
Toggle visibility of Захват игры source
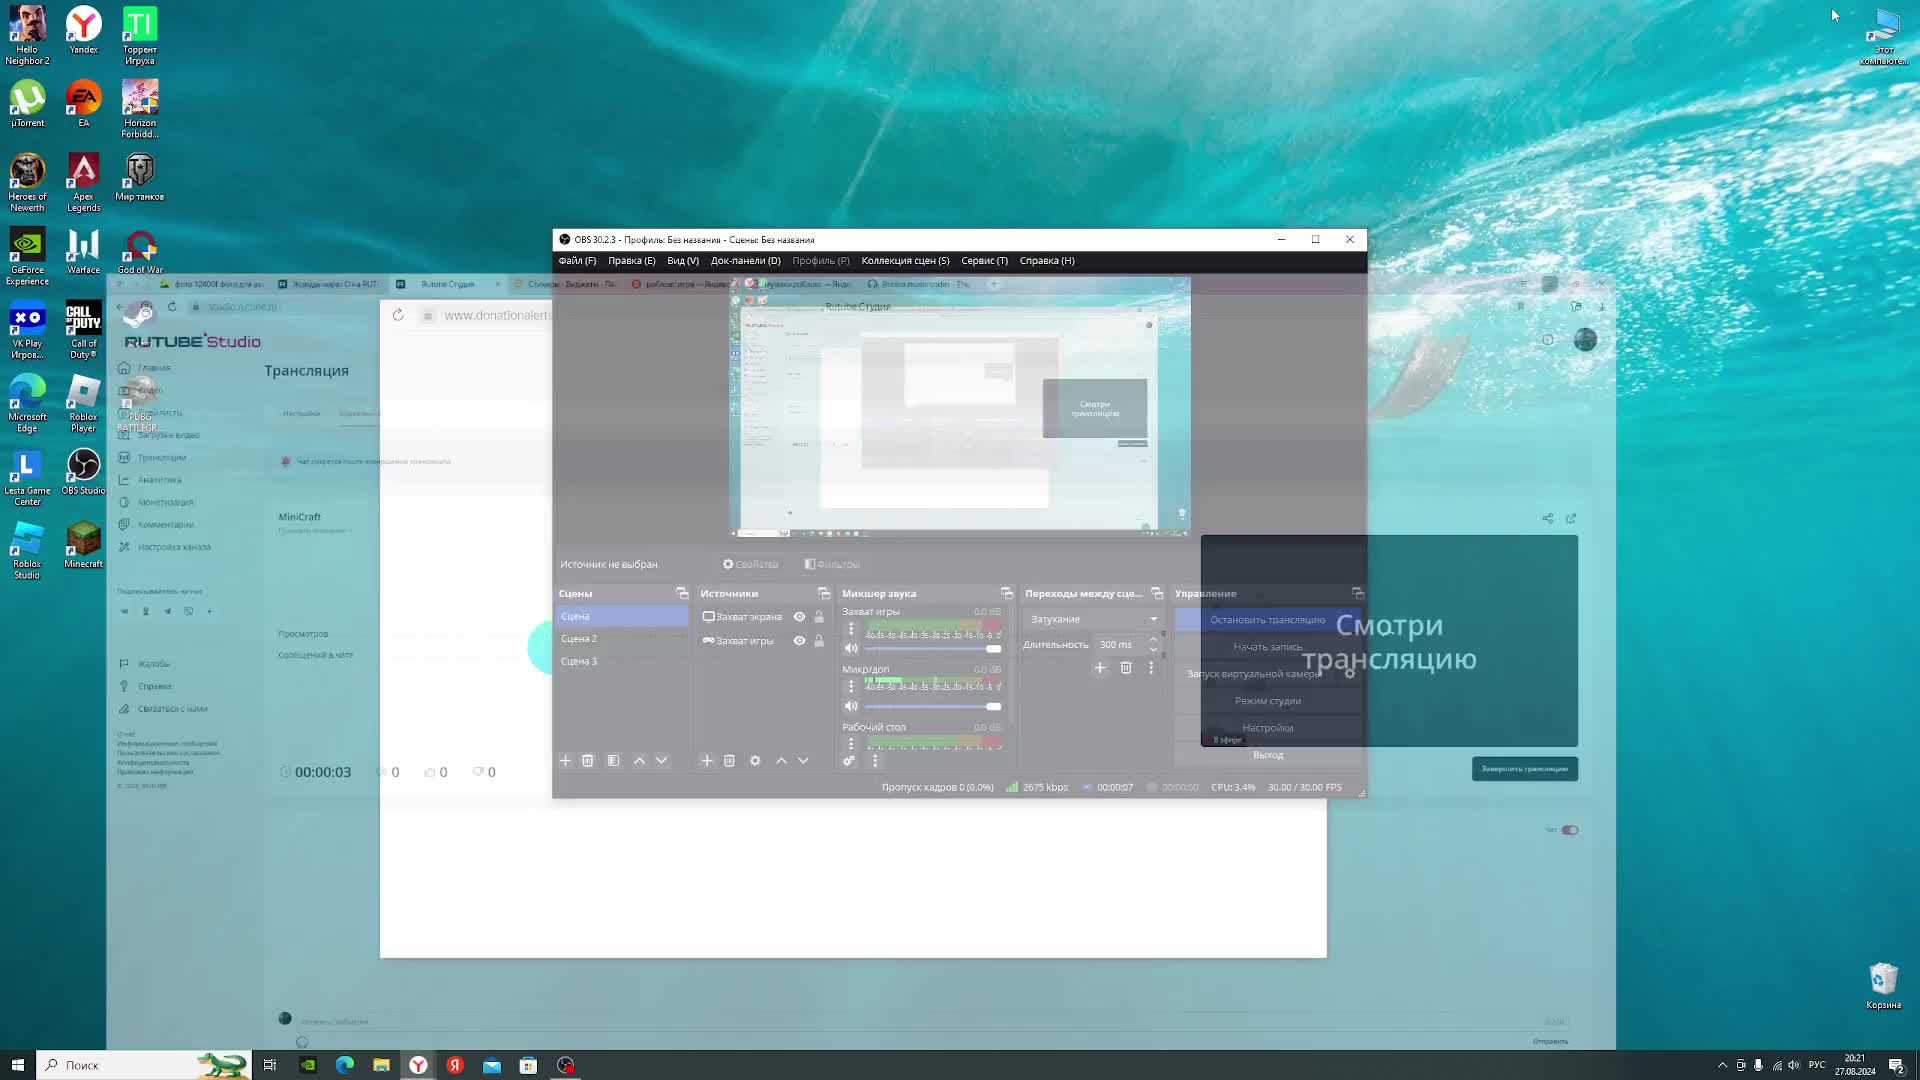click(x=799, y=641)
